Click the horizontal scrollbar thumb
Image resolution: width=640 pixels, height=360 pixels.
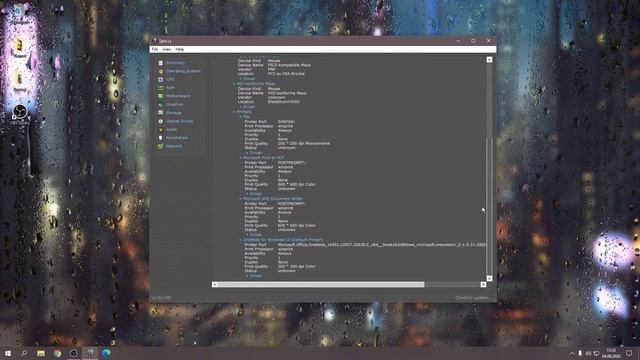(x=321, y=284)
